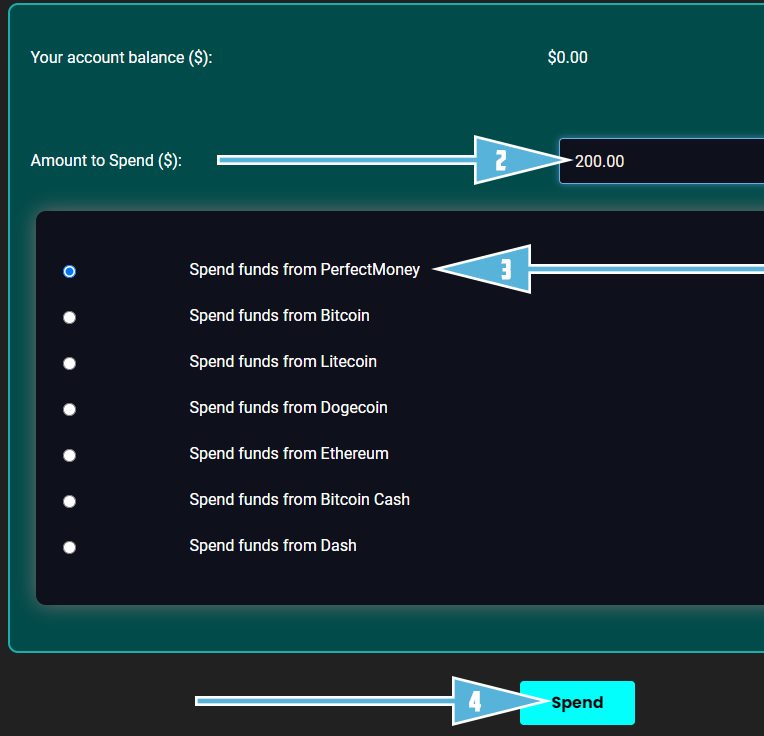Click 'Spend funds from Bitcoin Cash' label
Image resolution: width=764 pixels, height=736 pixels.
300,499
